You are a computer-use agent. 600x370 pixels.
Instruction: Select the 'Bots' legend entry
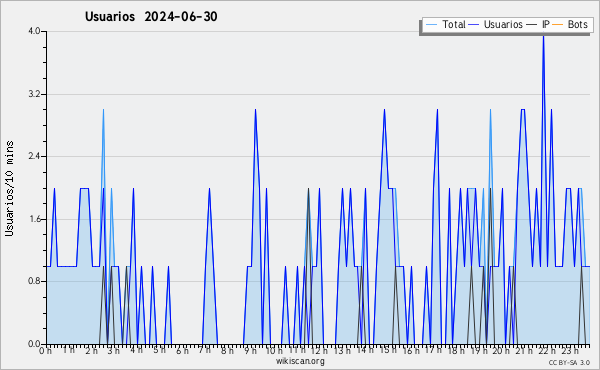[x=570, y=25]
